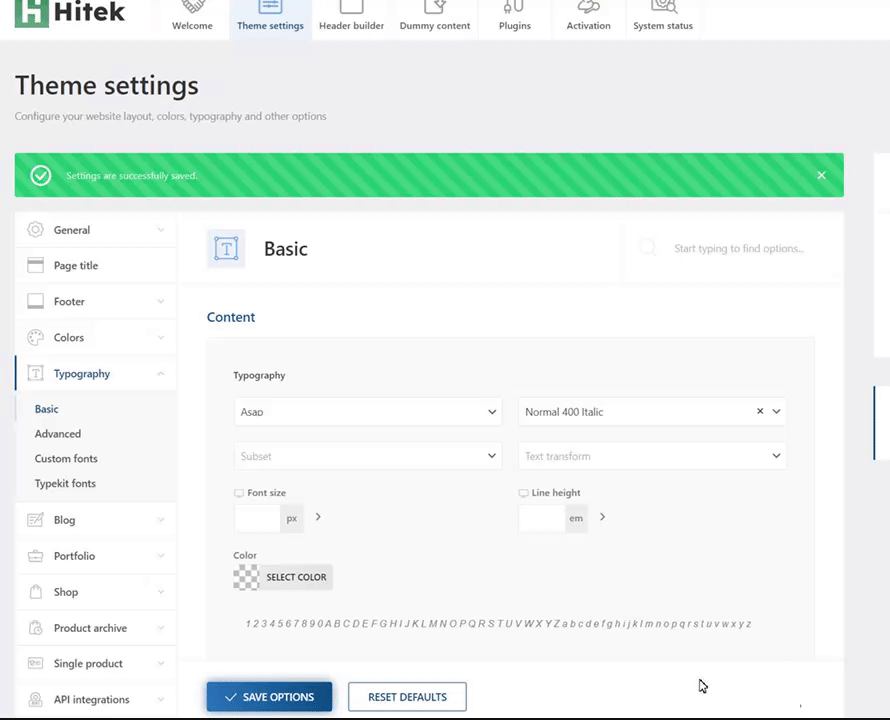The height and width of the screenshot is (720, 890).
Task: Click the Shop bag icon
Action: pyautogui.click(x=35, y=592)
